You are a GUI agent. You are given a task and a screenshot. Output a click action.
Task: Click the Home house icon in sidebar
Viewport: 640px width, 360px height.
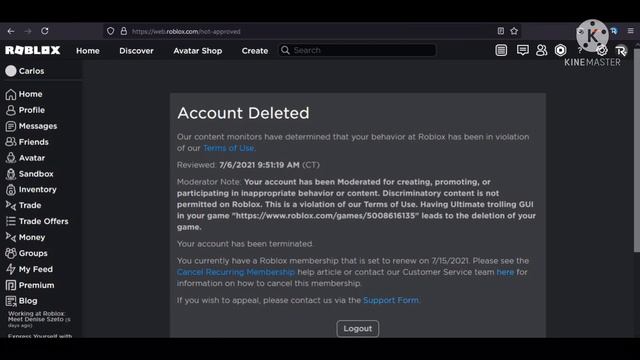click(x=11, y=94)
